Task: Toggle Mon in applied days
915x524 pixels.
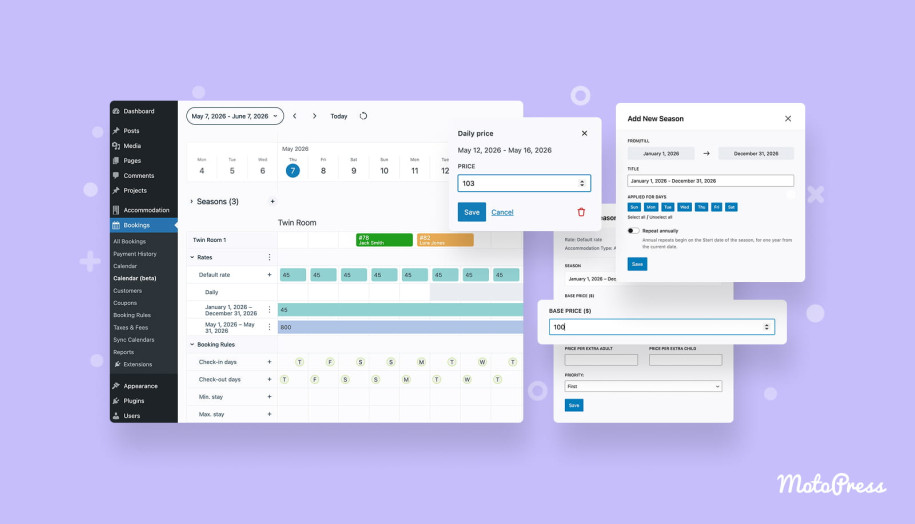Action: point(651,207)
